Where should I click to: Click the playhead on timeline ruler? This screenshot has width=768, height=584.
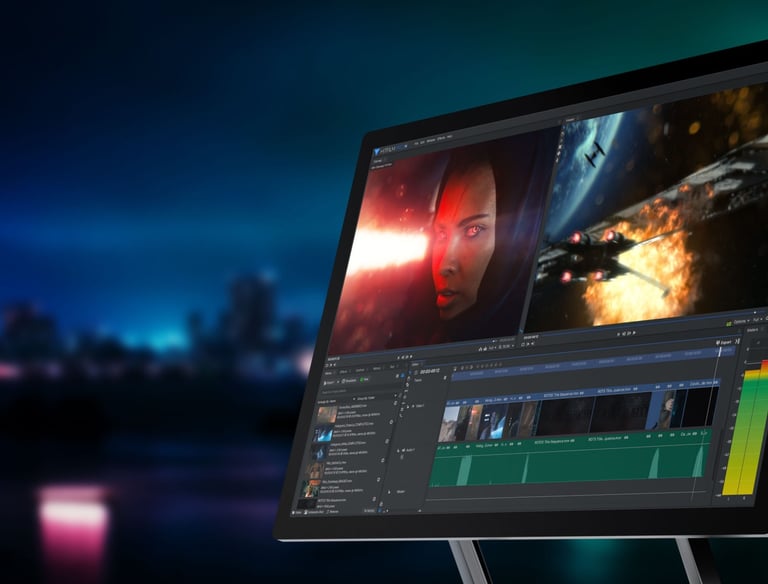(720, 352)
